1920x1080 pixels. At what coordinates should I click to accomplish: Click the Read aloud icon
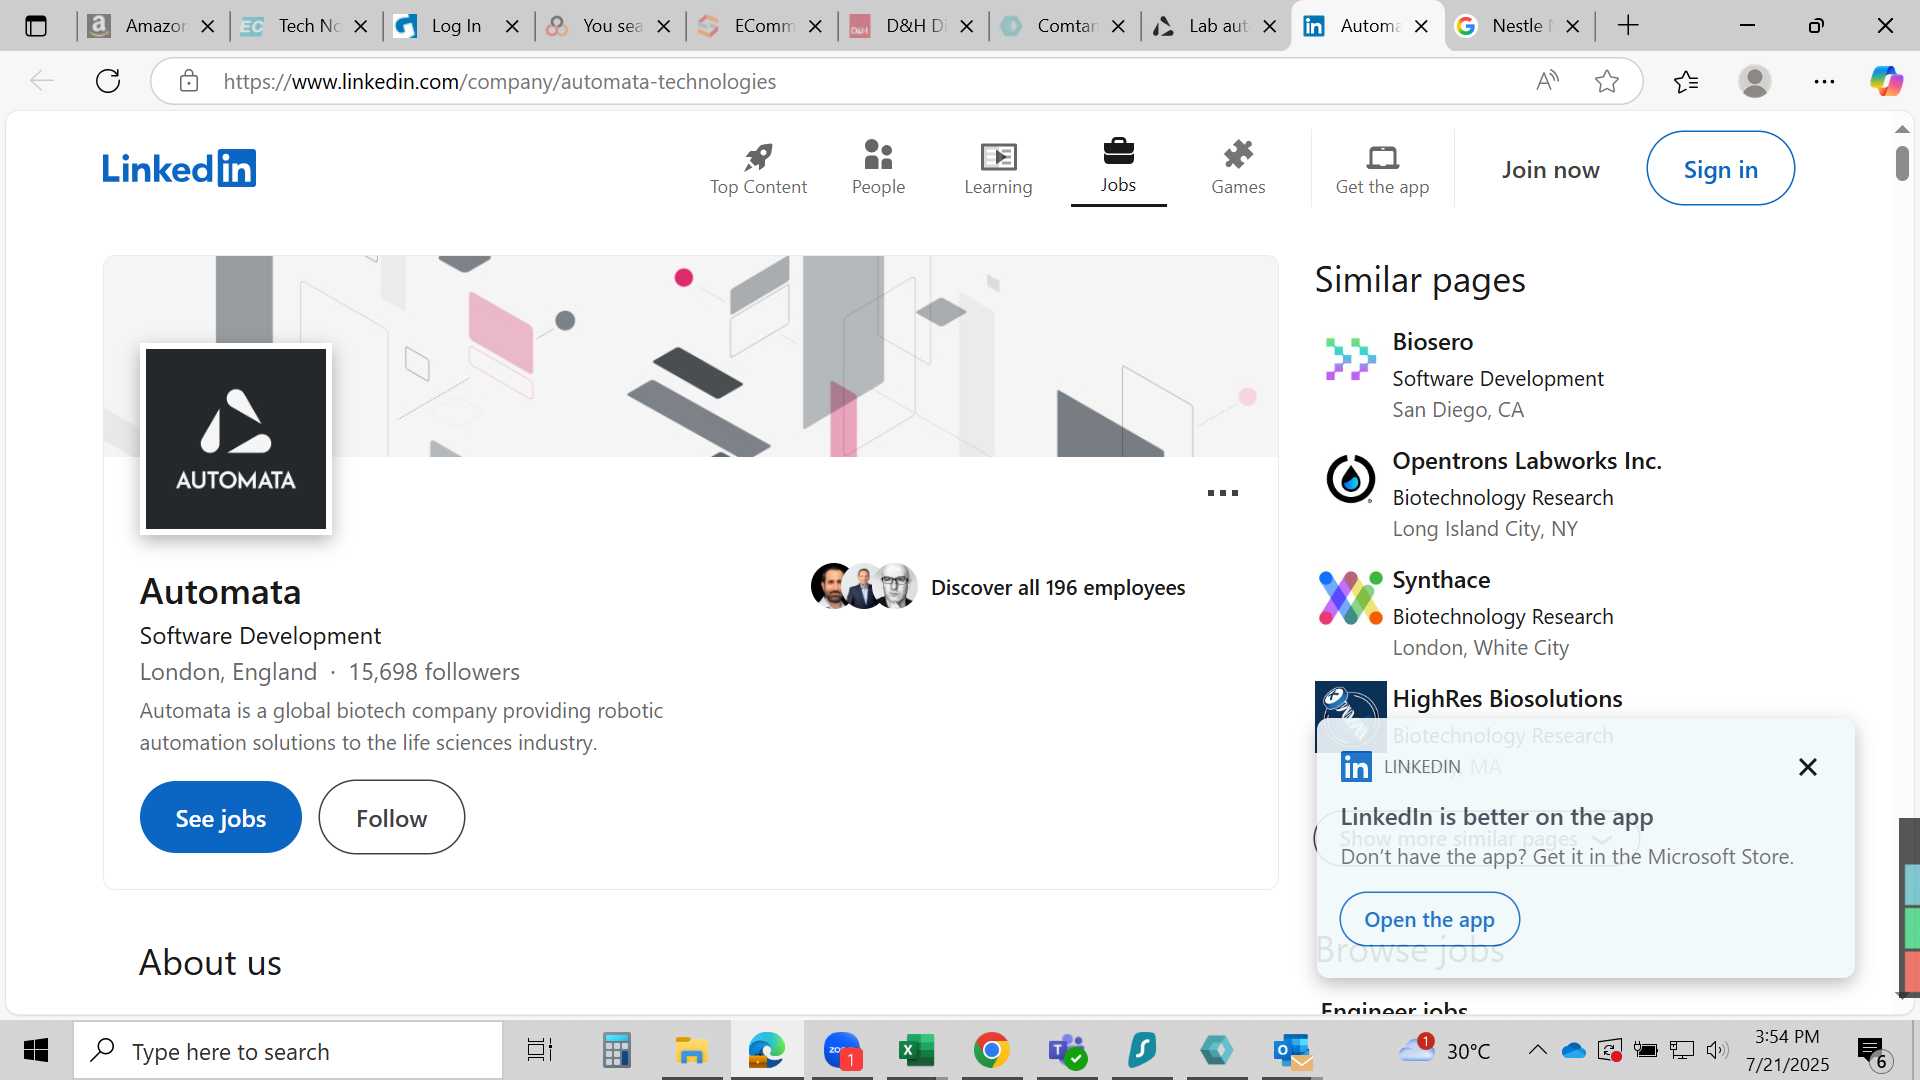[1547, 81]
